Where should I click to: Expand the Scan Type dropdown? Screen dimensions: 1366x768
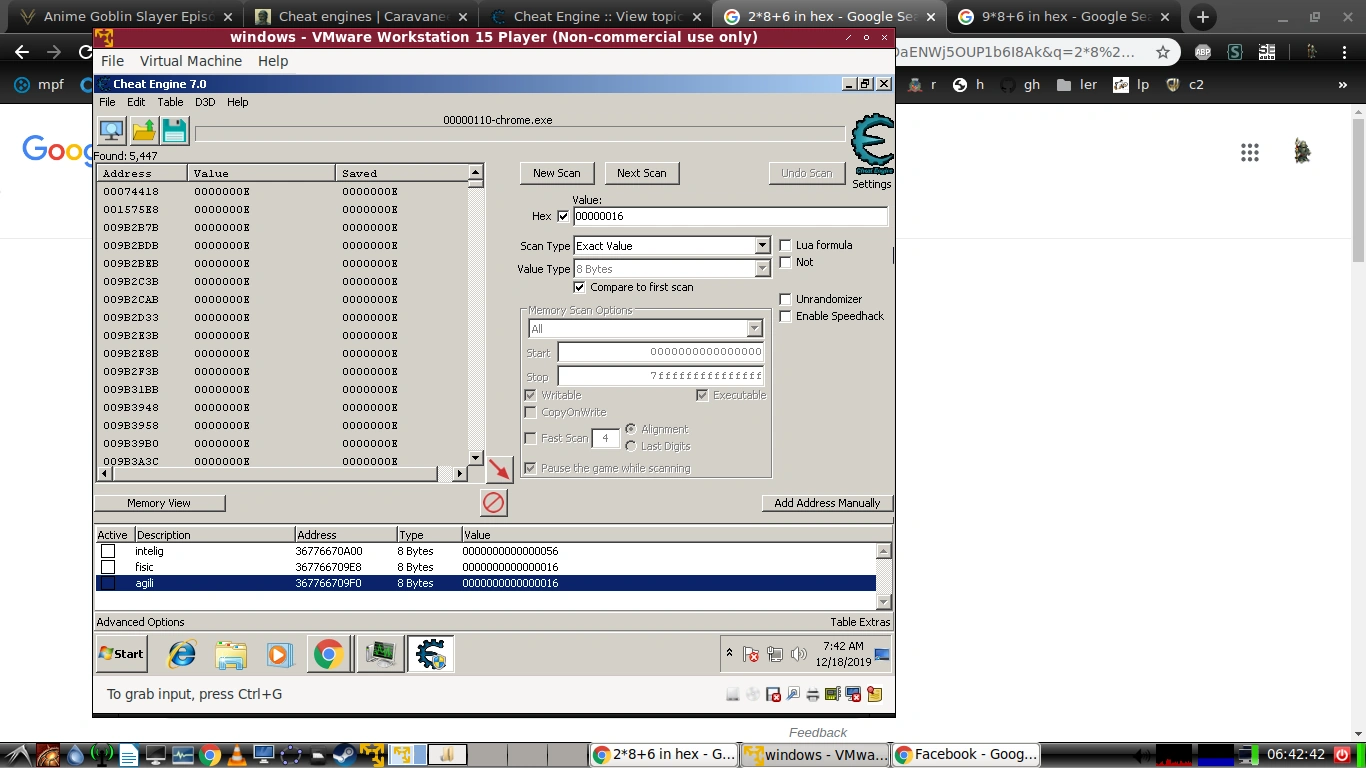point(762,246)
